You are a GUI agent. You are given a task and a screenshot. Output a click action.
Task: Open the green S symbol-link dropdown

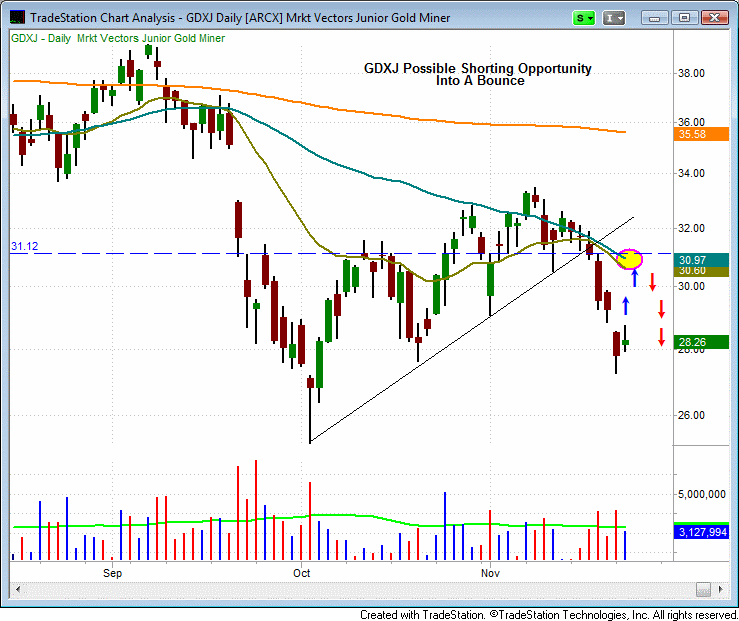(x=583, y=18)
